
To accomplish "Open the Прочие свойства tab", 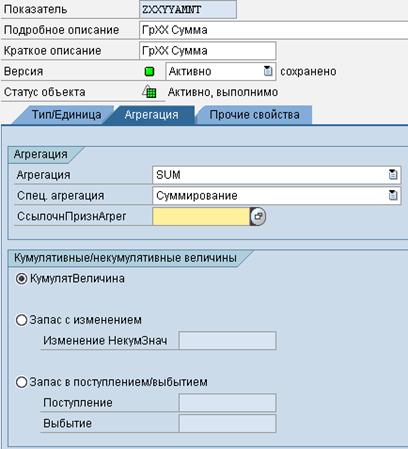I will [x=254, y=115].
